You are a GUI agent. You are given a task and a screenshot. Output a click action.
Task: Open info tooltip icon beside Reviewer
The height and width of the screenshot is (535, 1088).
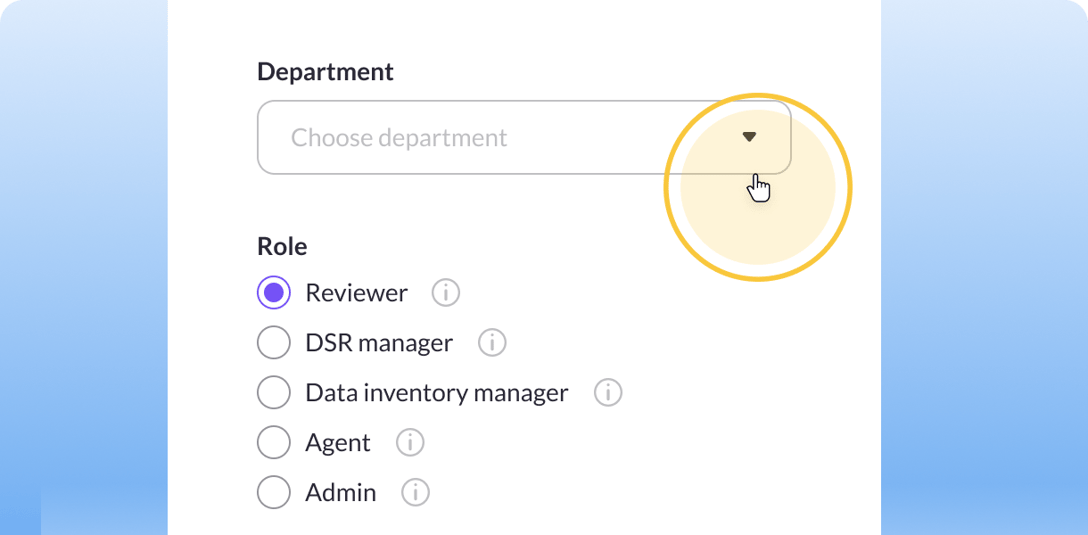(x=445, y=293)
